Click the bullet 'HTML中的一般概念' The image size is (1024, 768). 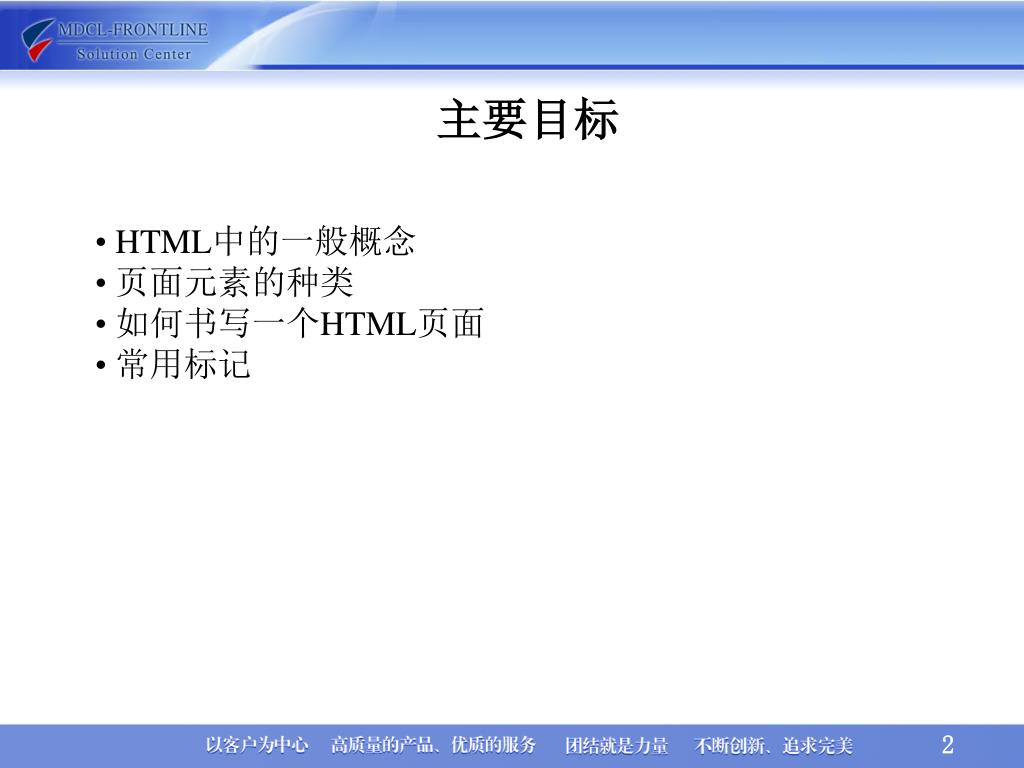coord(265,242)
